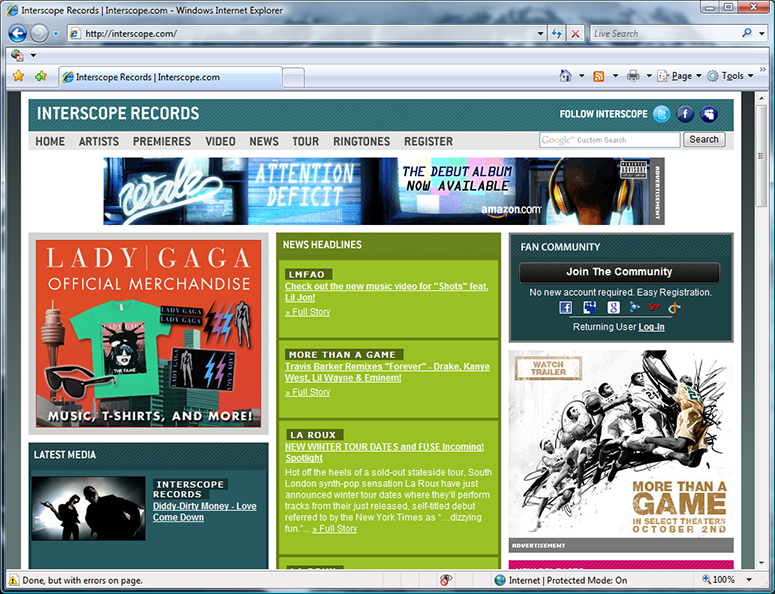This screenshot has height=594, width=775.
Task: Click the Add to Favorites icon
Action: pyautogui.click(x=41, y=76)
